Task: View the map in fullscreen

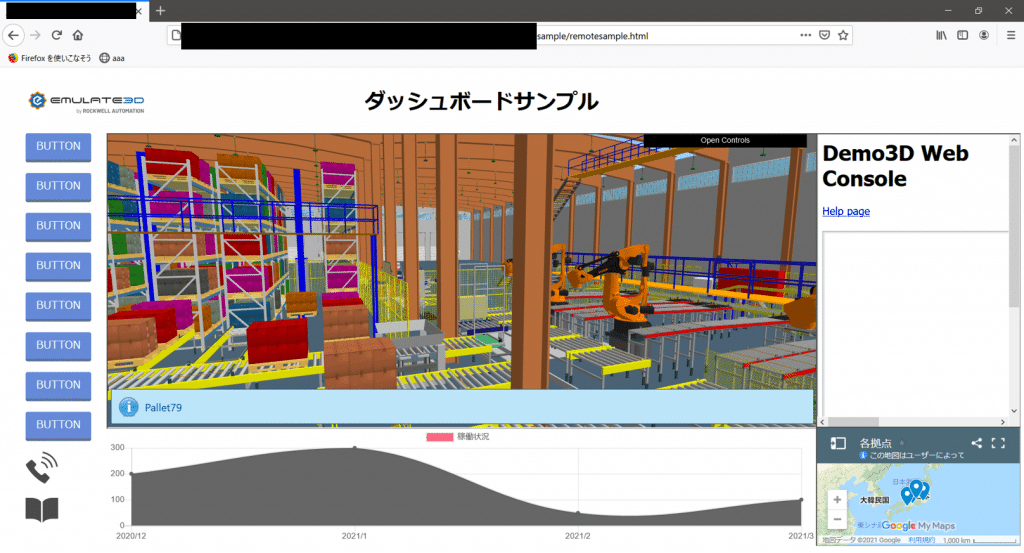Action: click(998, 443)
